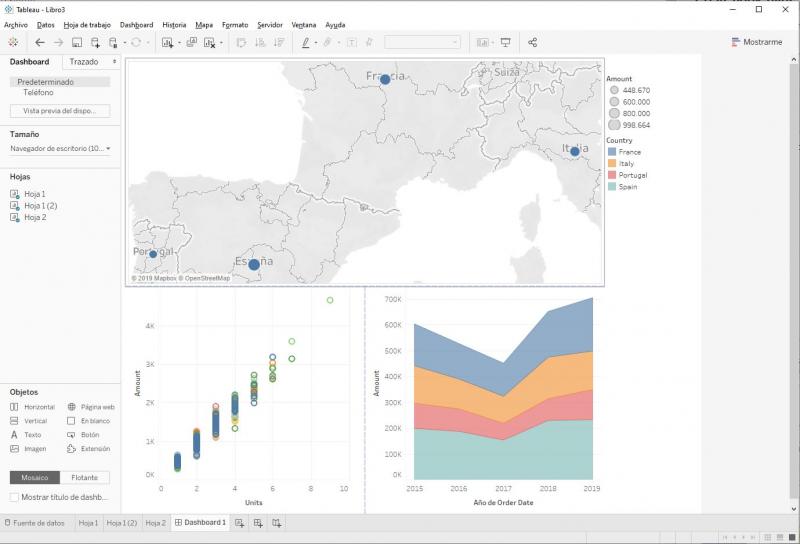Image resolution: width=800 pixels, height=544 pixels.
Task: Click the share icon in toolbar
Action: click(532, 43)
